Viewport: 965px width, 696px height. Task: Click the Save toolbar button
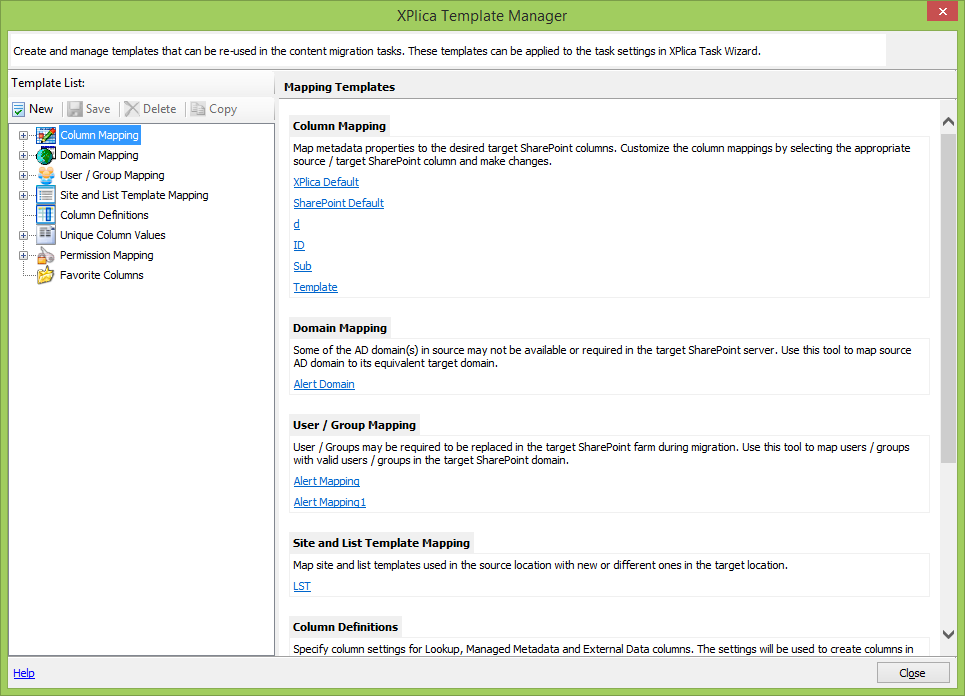point(89,109)
